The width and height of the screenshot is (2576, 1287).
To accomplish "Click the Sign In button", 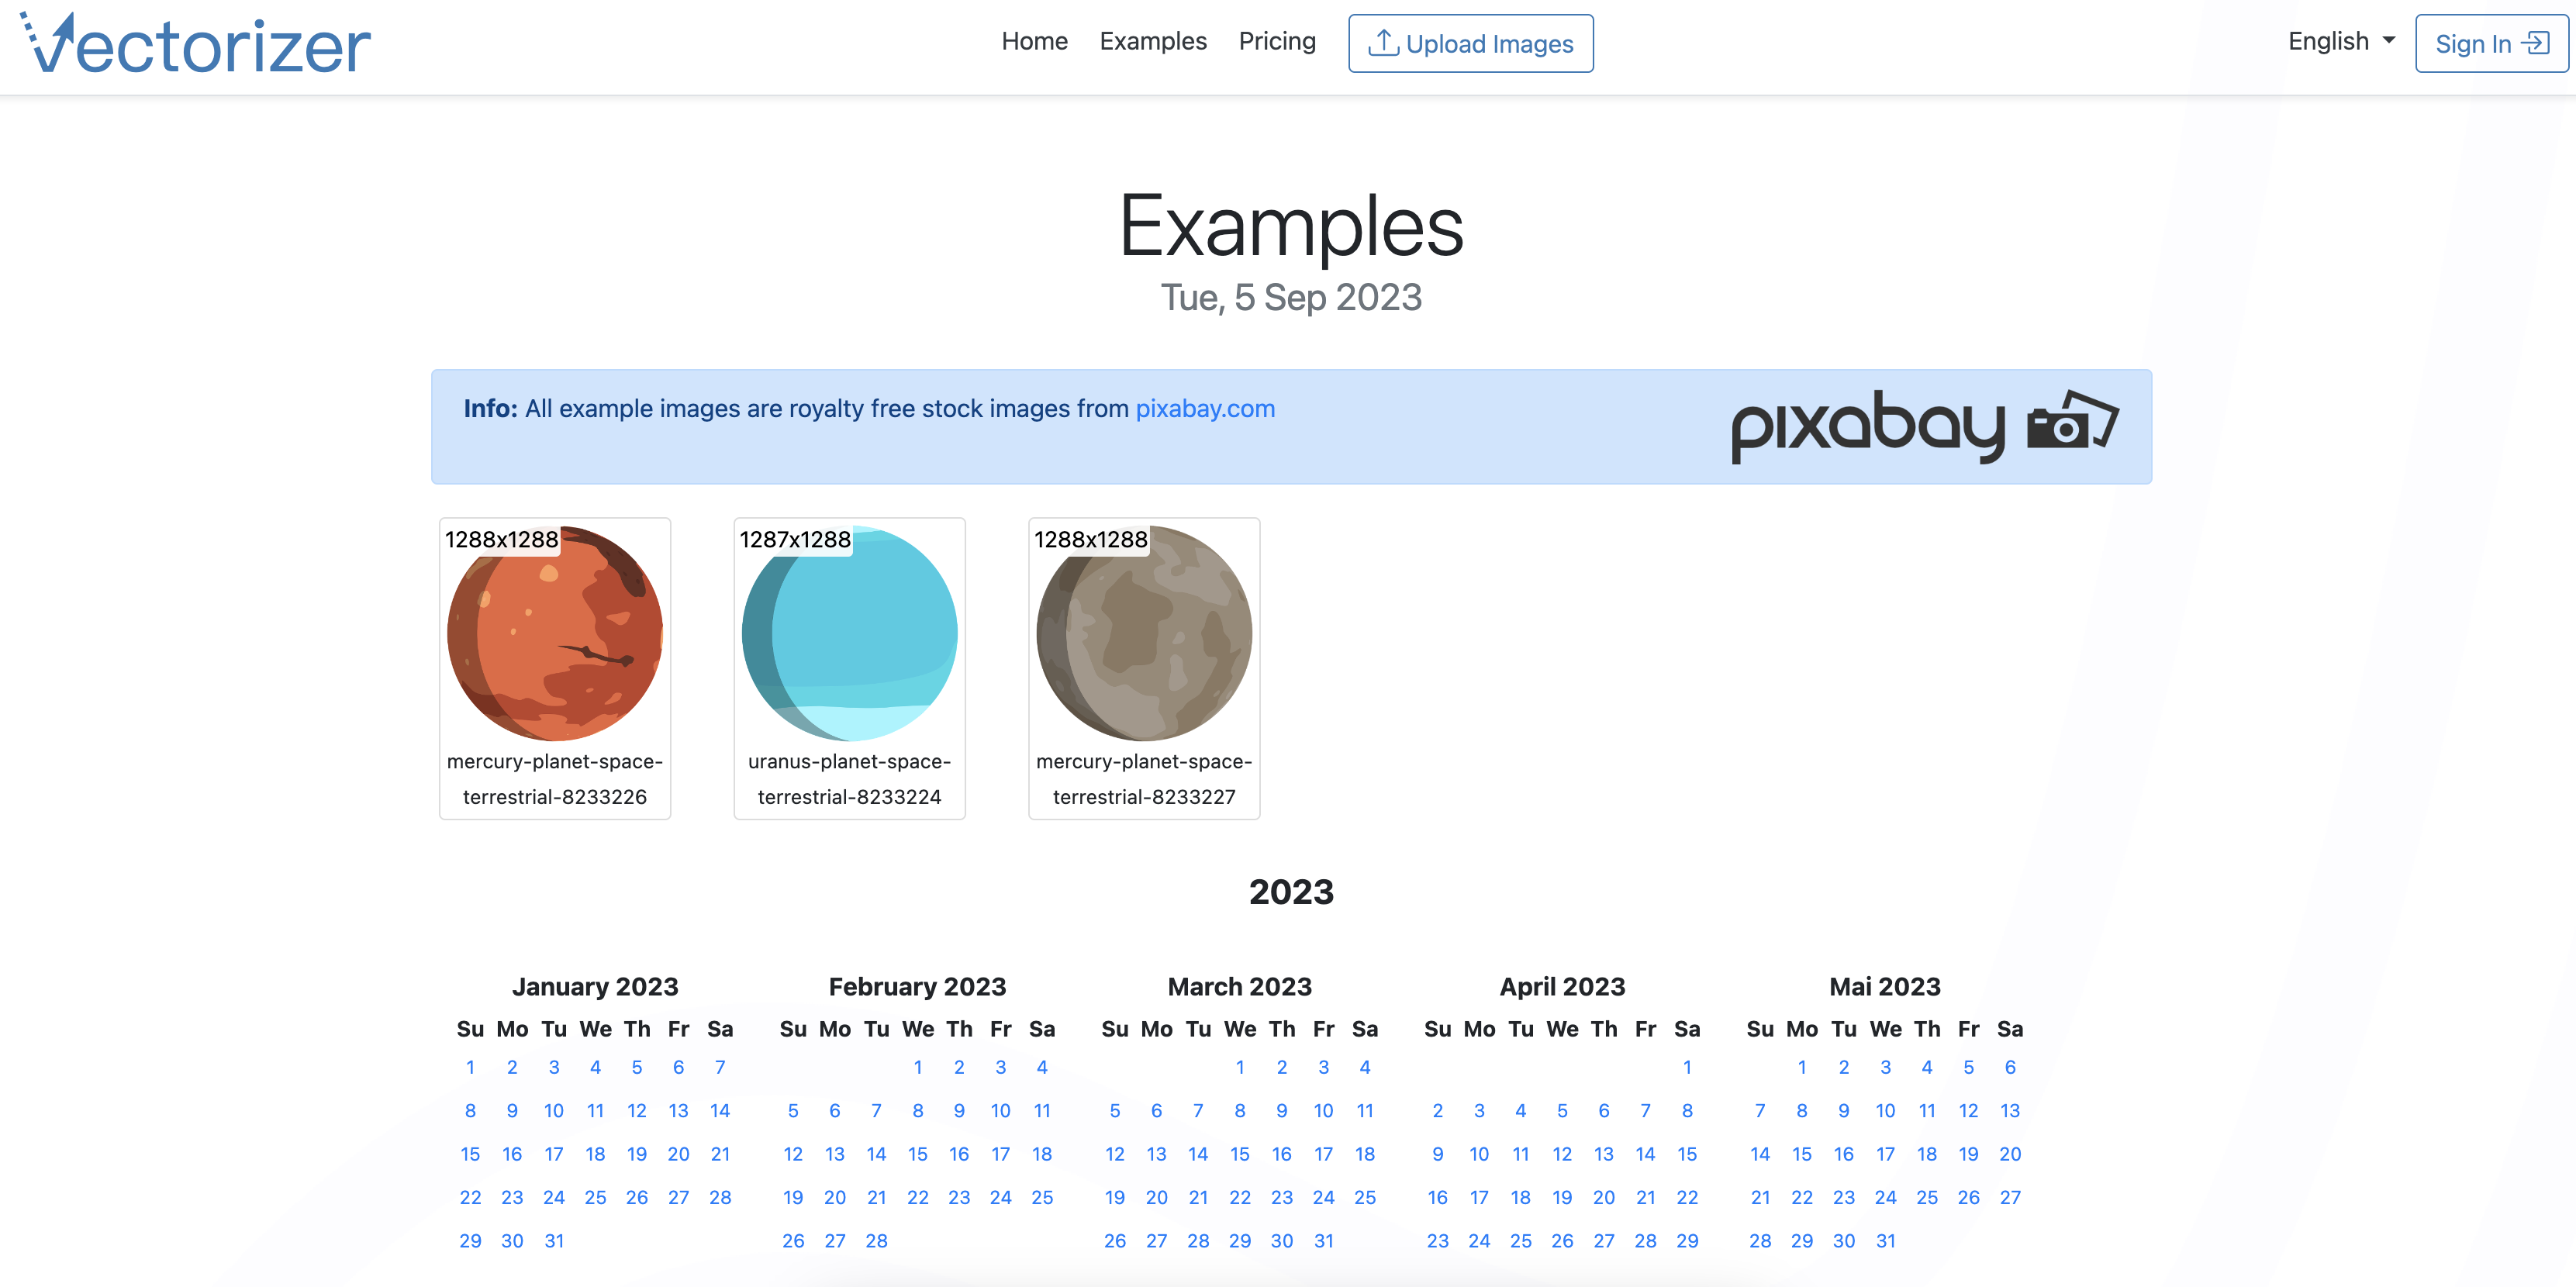I will (x=2491, y=43).
